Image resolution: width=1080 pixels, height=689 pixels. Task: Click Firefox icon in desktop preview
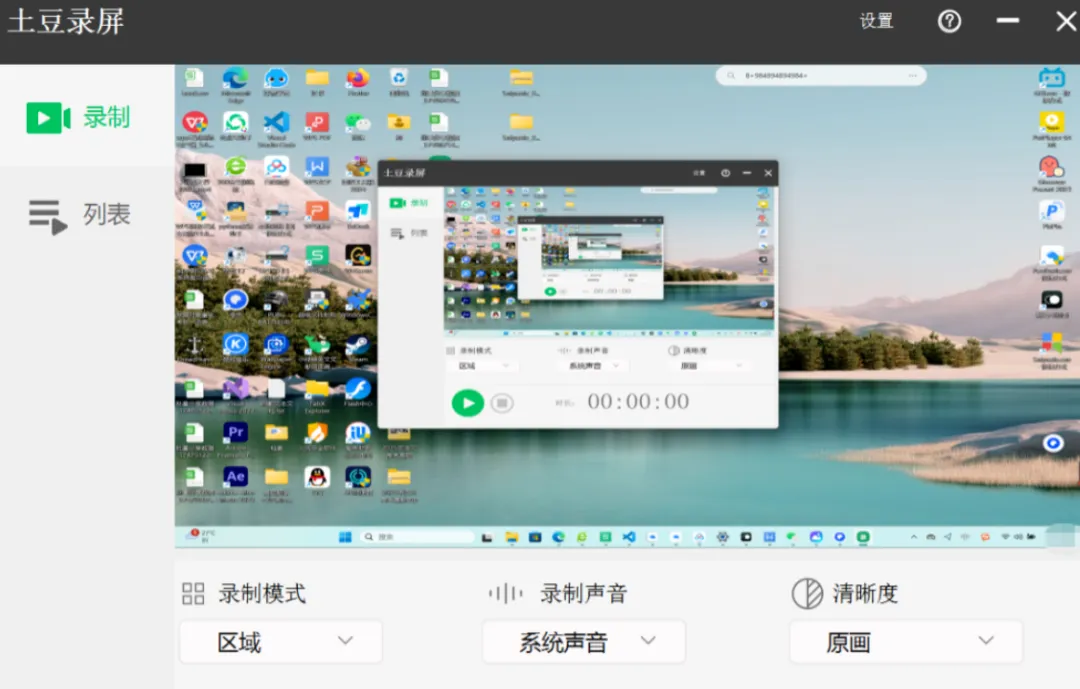(358, 79)
